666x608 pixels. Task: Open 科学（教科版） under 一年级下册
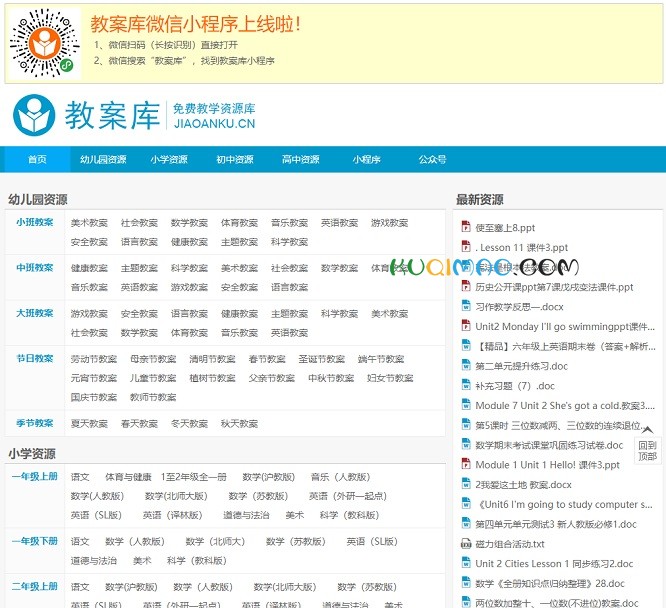[x=197, y=560]
